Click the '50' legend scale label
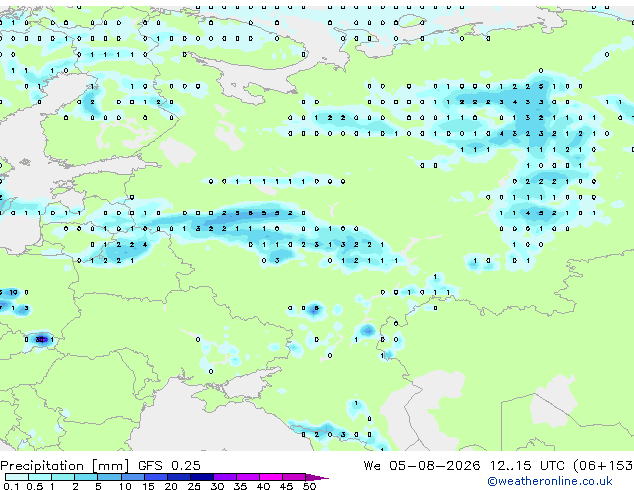 pyautogui.click(x=309, y=486)
